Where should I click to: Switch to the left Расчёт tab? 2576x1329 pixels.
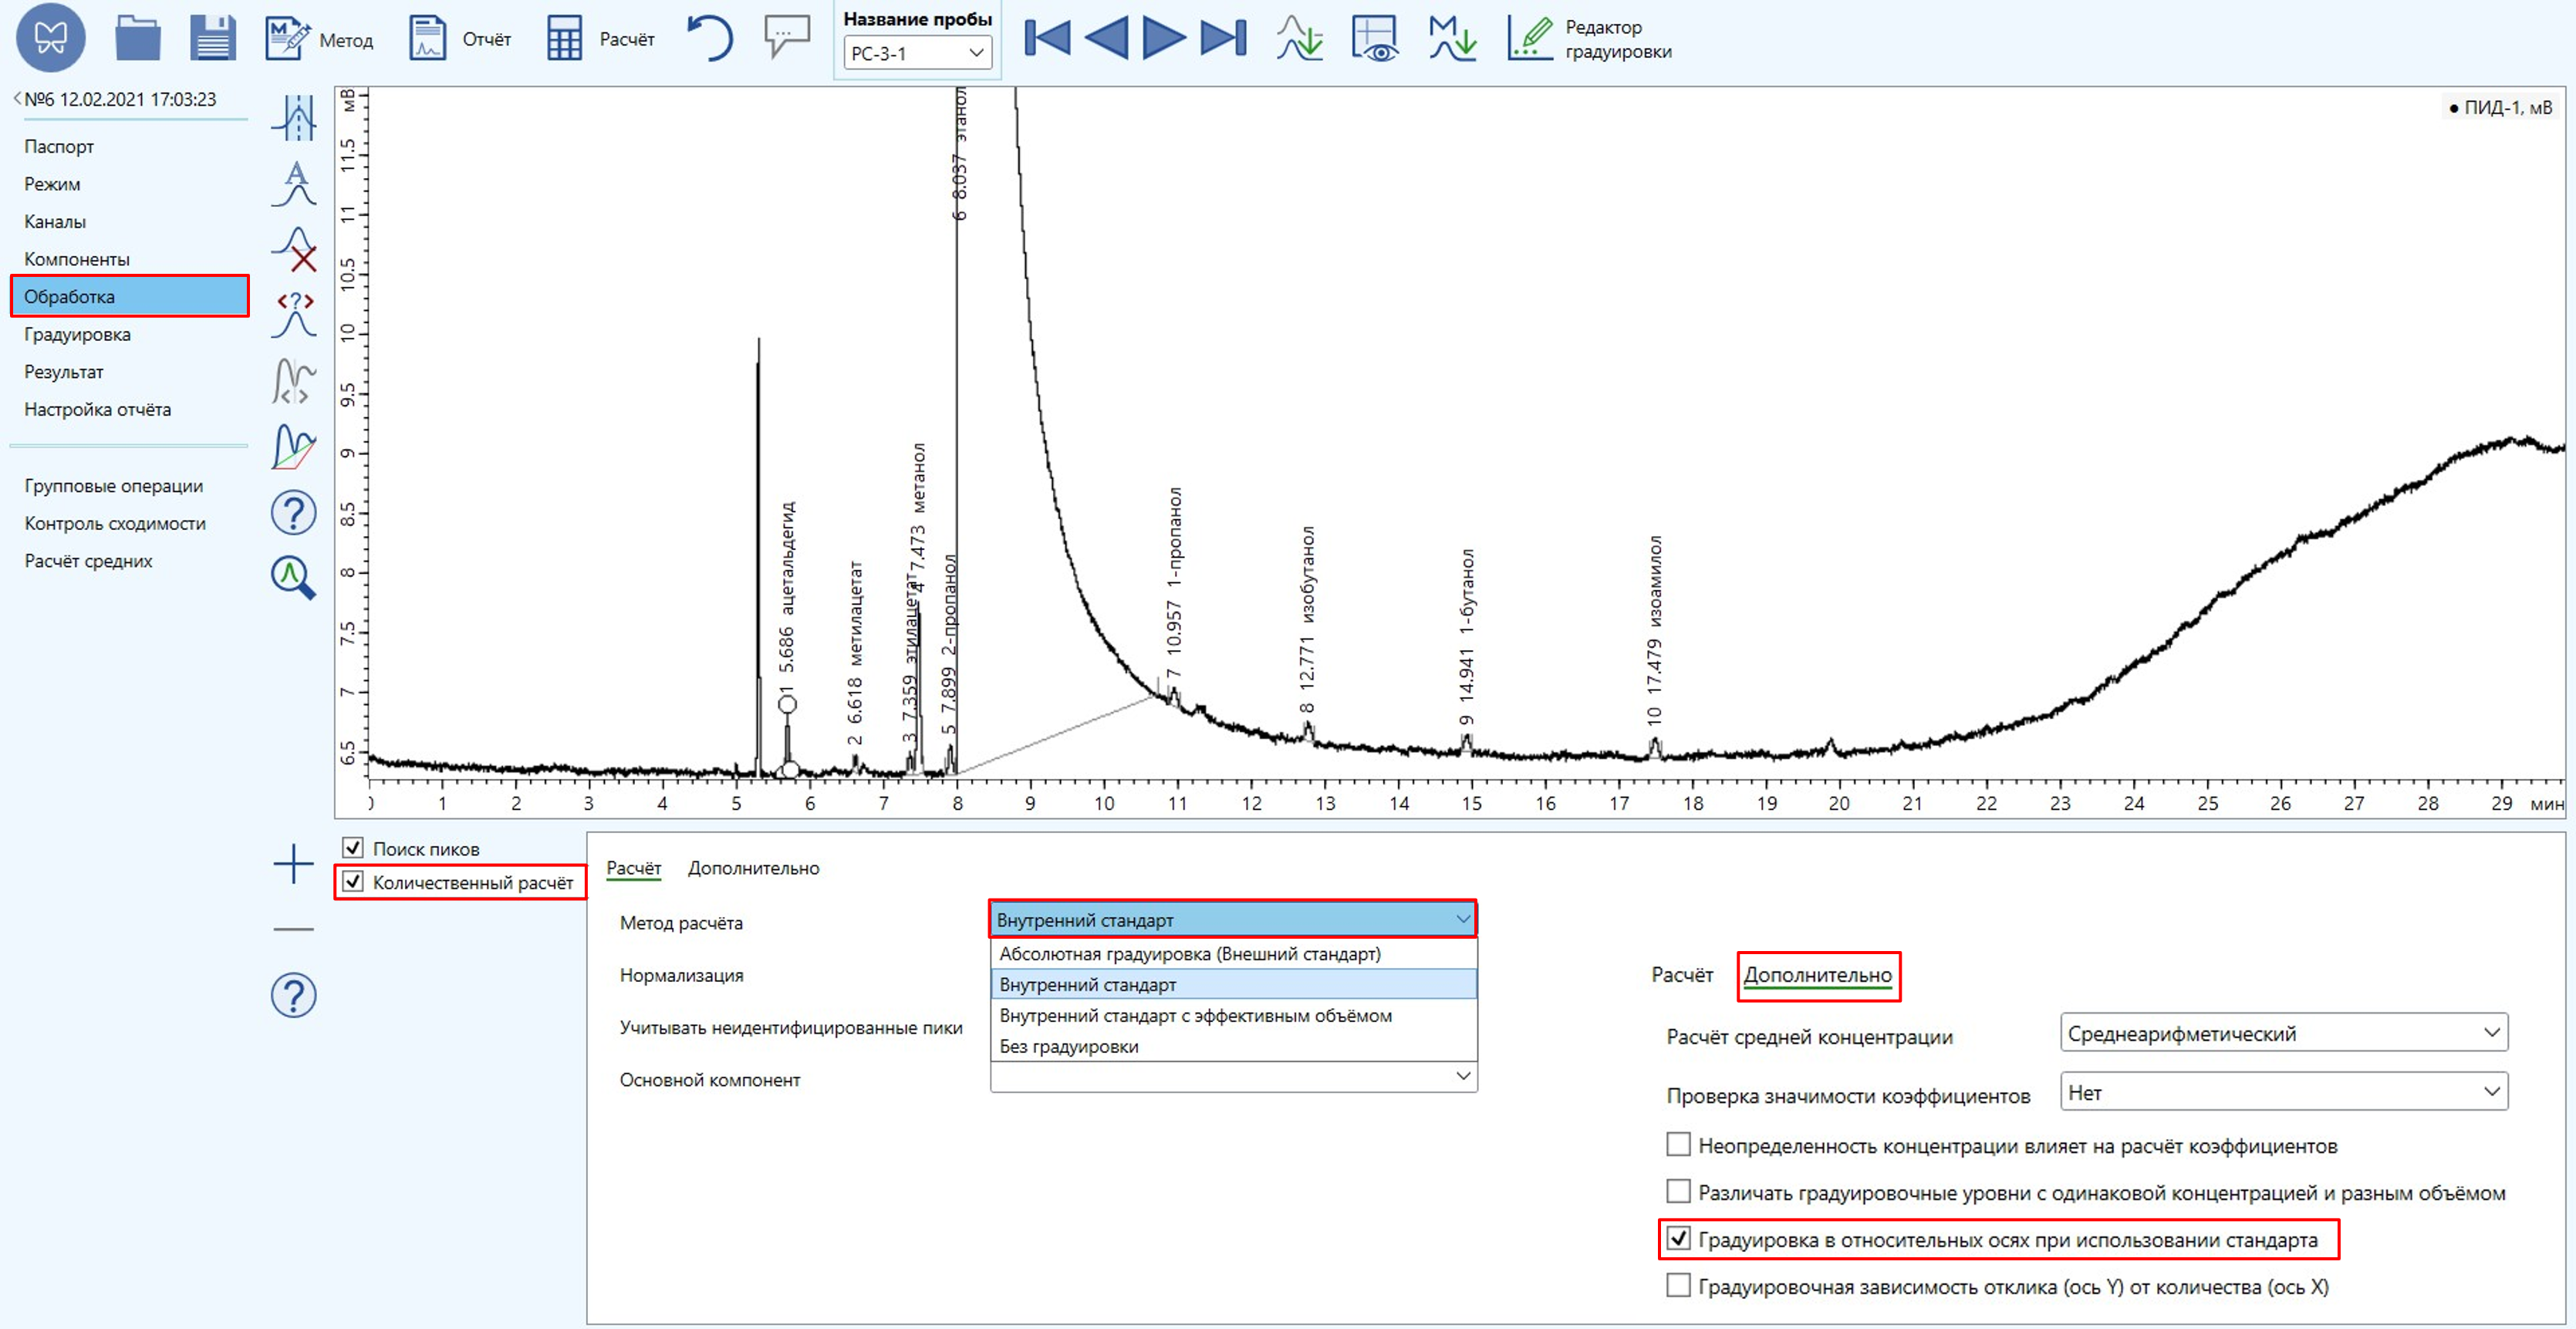point(634,868)
